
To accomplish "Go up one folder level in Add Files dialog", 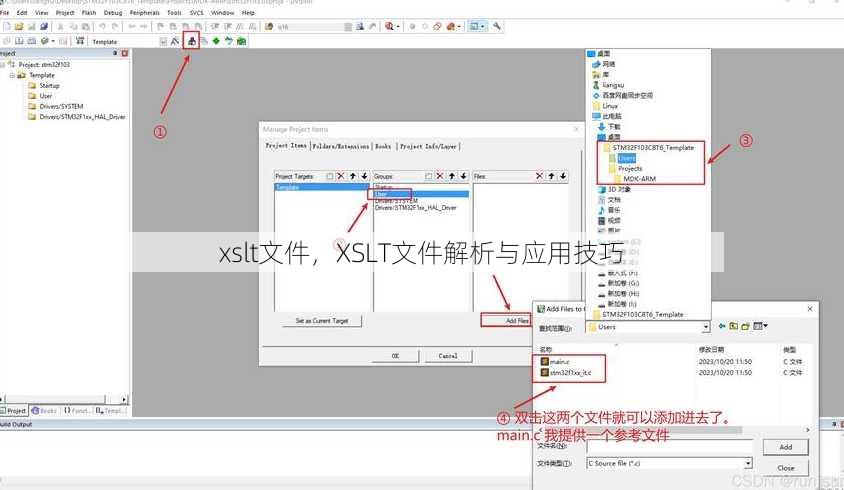I will tap(734, 326).
